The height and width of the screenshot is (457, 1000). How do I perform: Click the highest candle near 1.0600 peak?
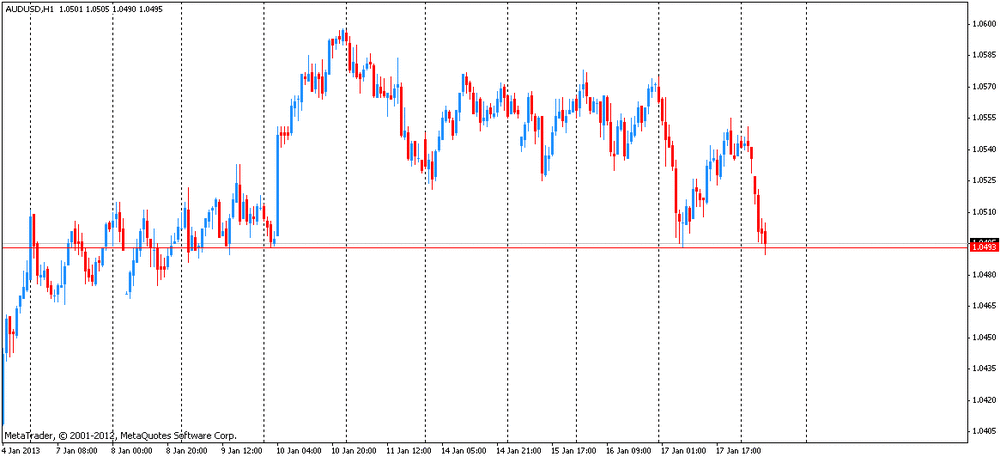[342, 36]
